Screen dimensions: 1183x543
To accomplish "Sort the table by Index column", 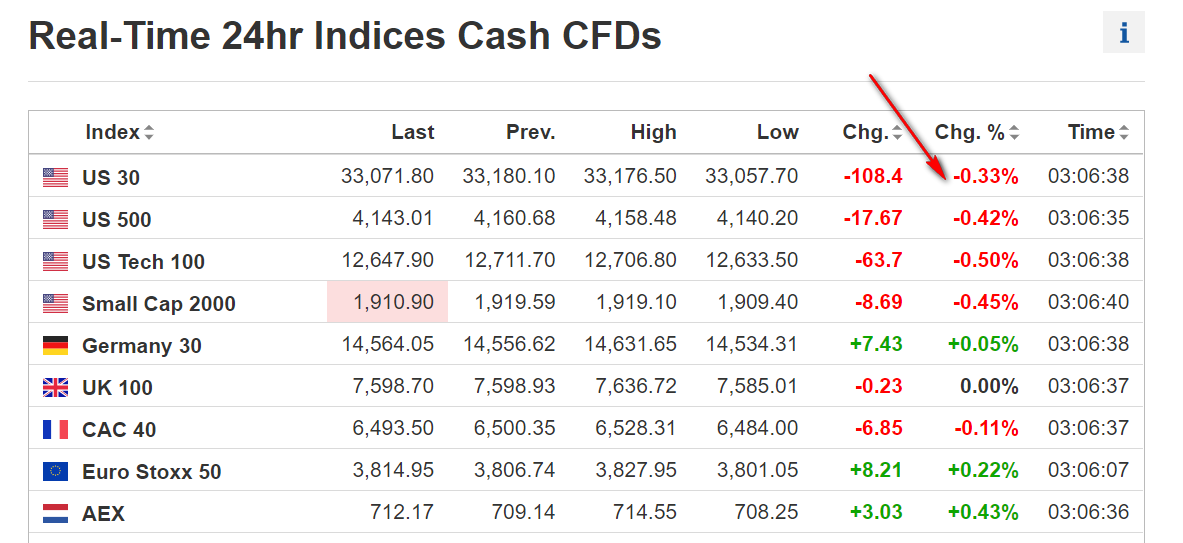I will pos(119,132).
